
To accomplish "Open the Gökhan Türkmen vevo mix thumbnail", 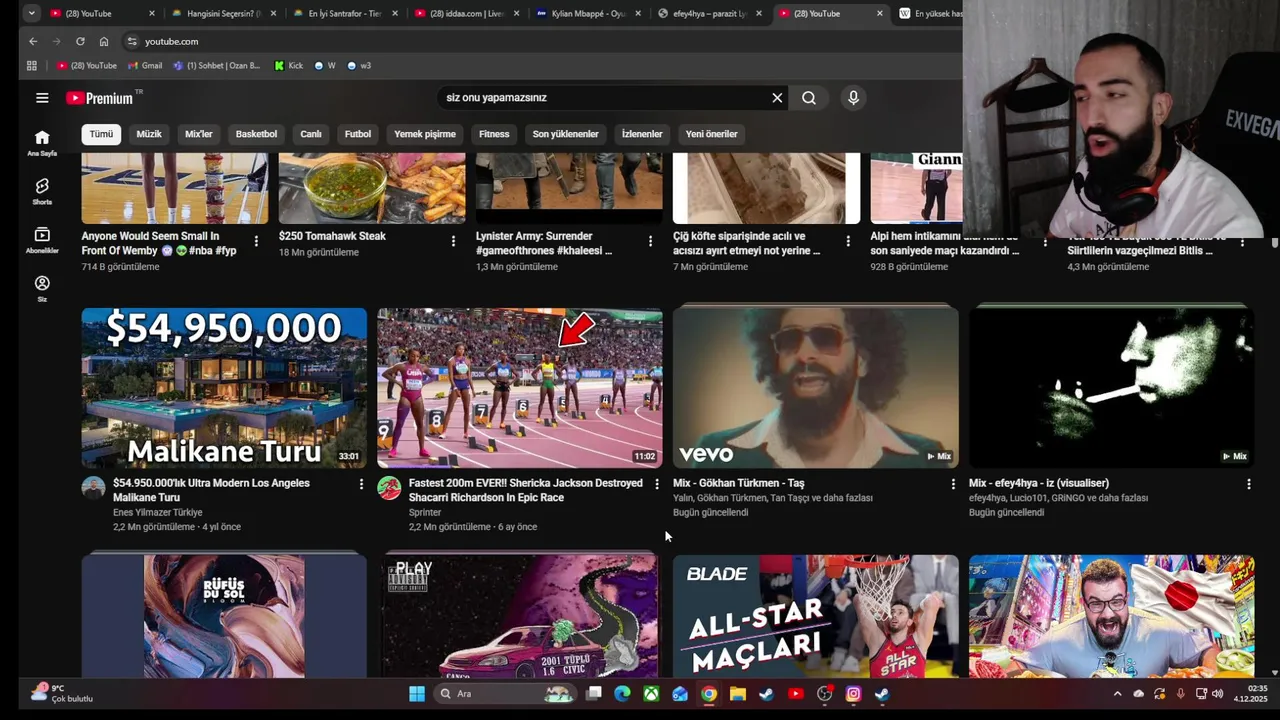I will pos(815,388).
